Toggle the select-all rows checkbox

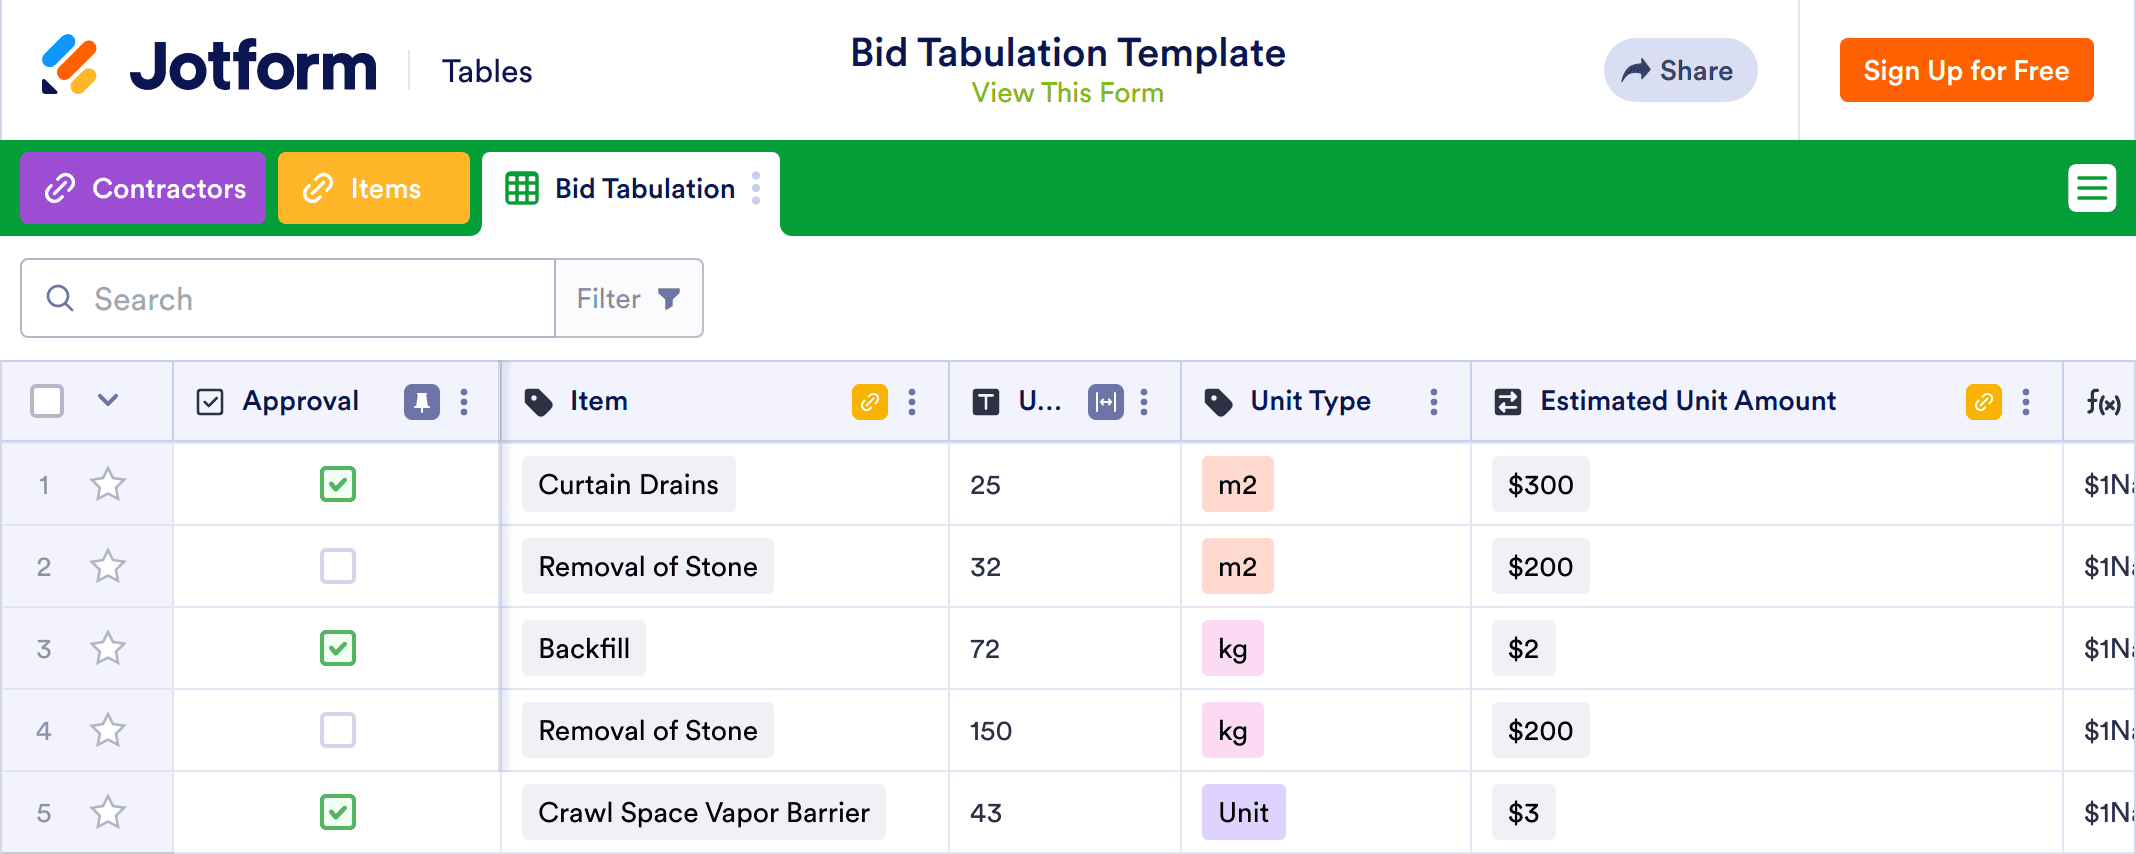point(47,402)
